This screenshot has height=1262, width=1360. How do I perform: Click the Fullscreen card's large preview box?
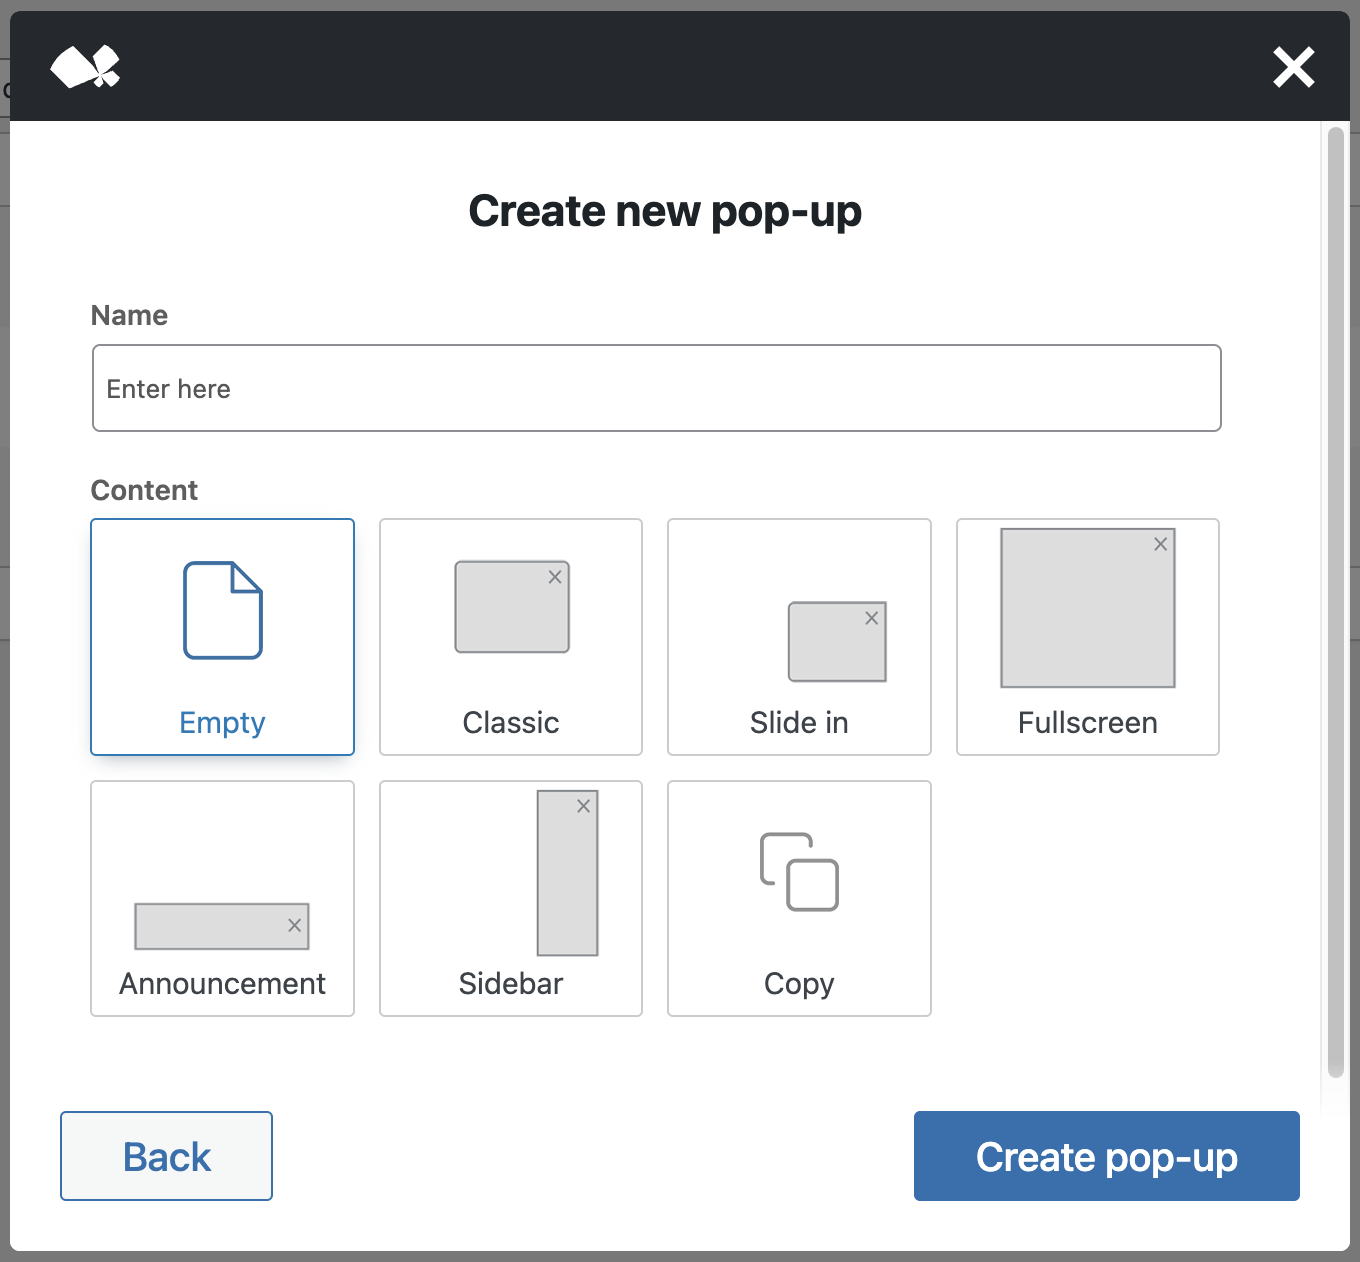tap(1087, 607)
